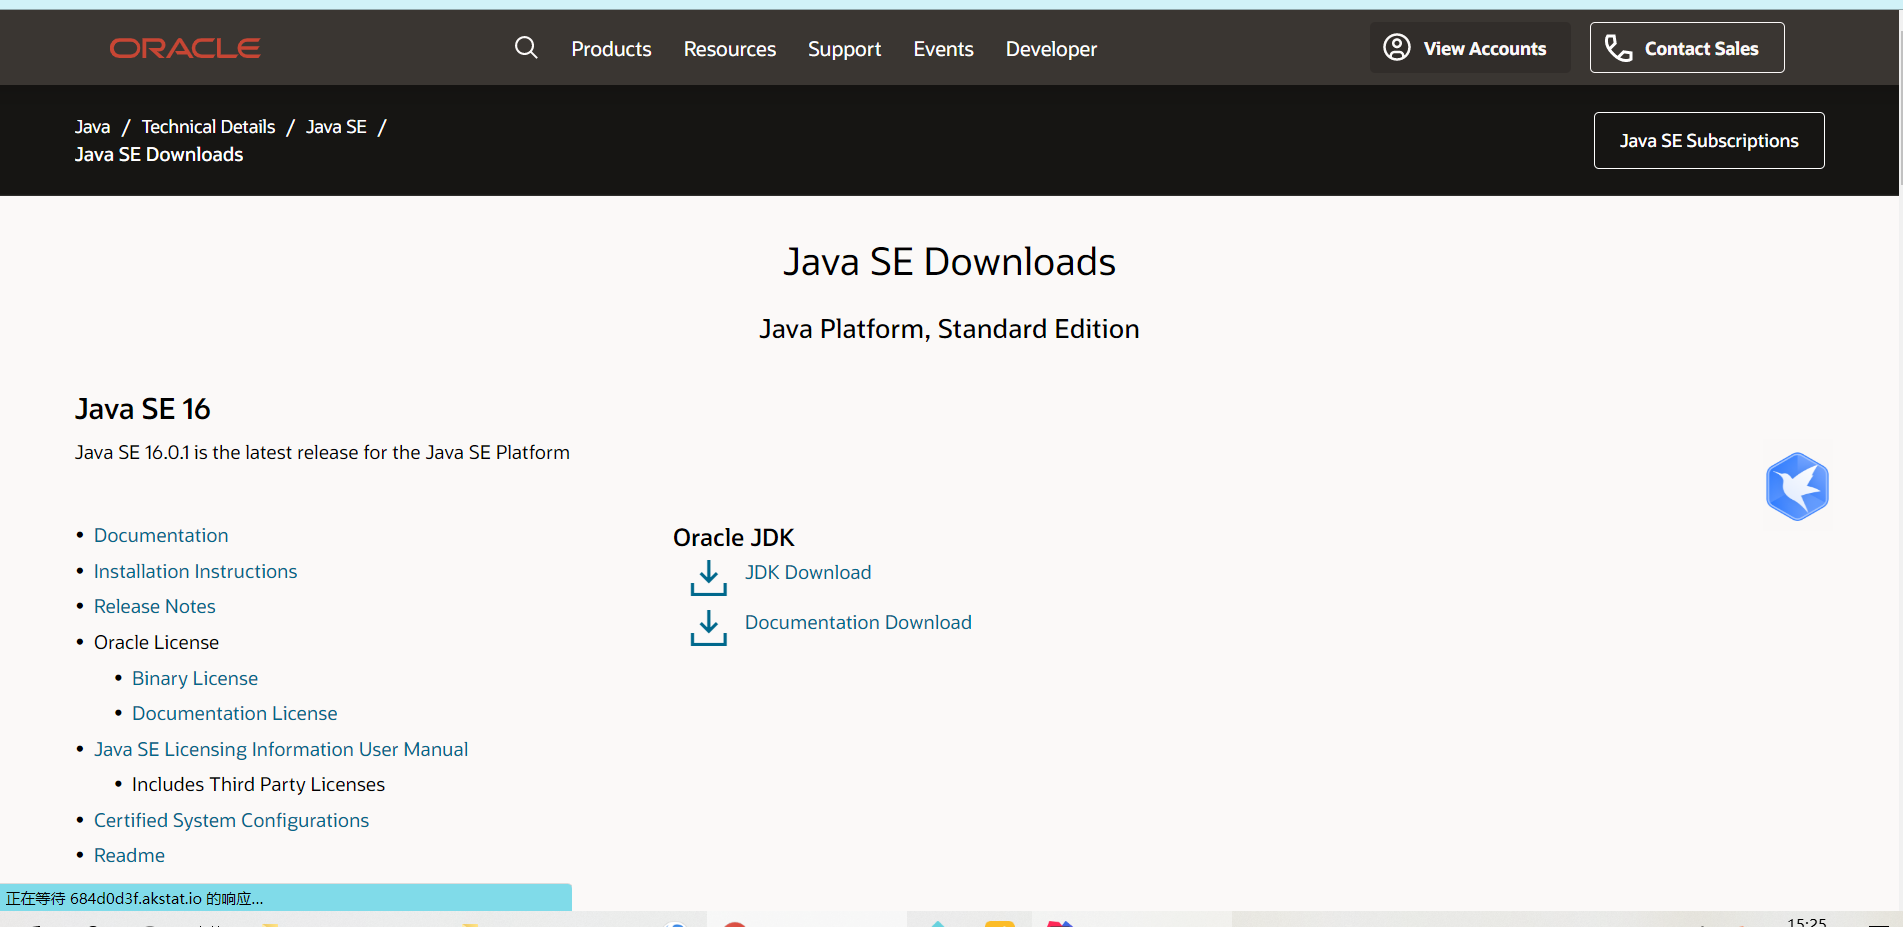Screen dimensions: 1903x927
Task: Click the Java SE 16 heading
Action: [143, 409]
